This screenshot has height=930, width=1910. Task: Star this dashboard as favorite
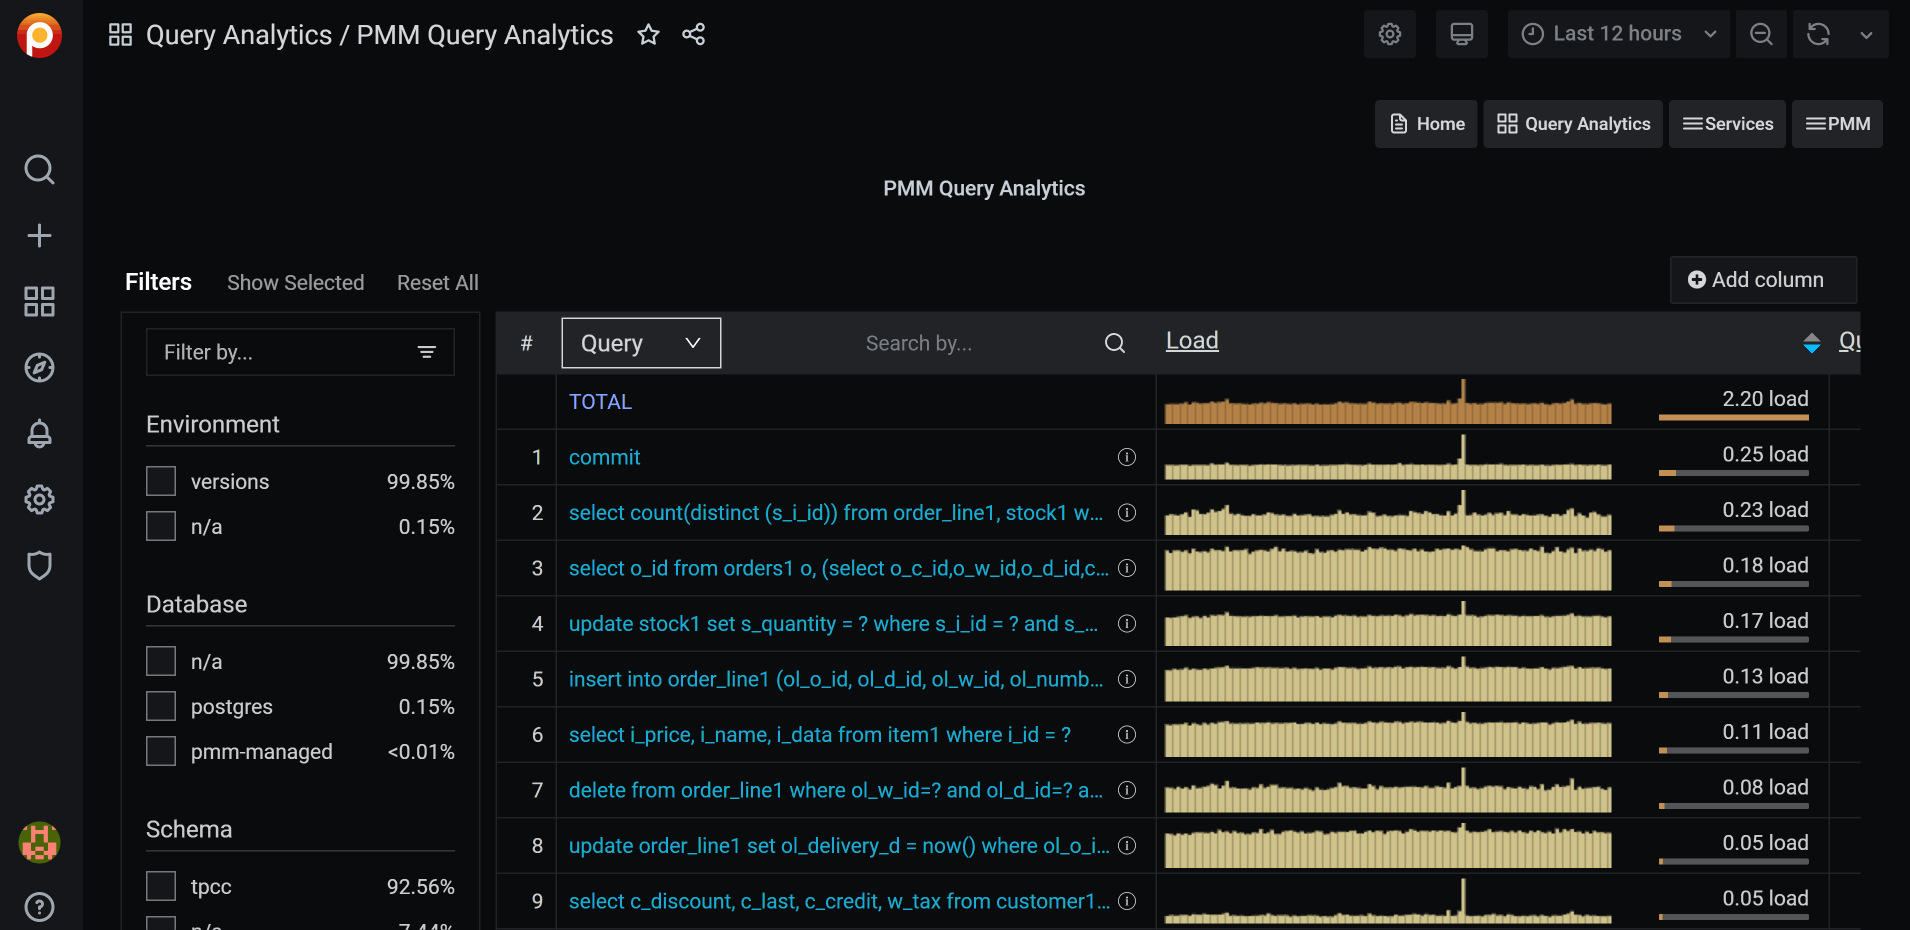pyautogui.click(x=648, y=35)
